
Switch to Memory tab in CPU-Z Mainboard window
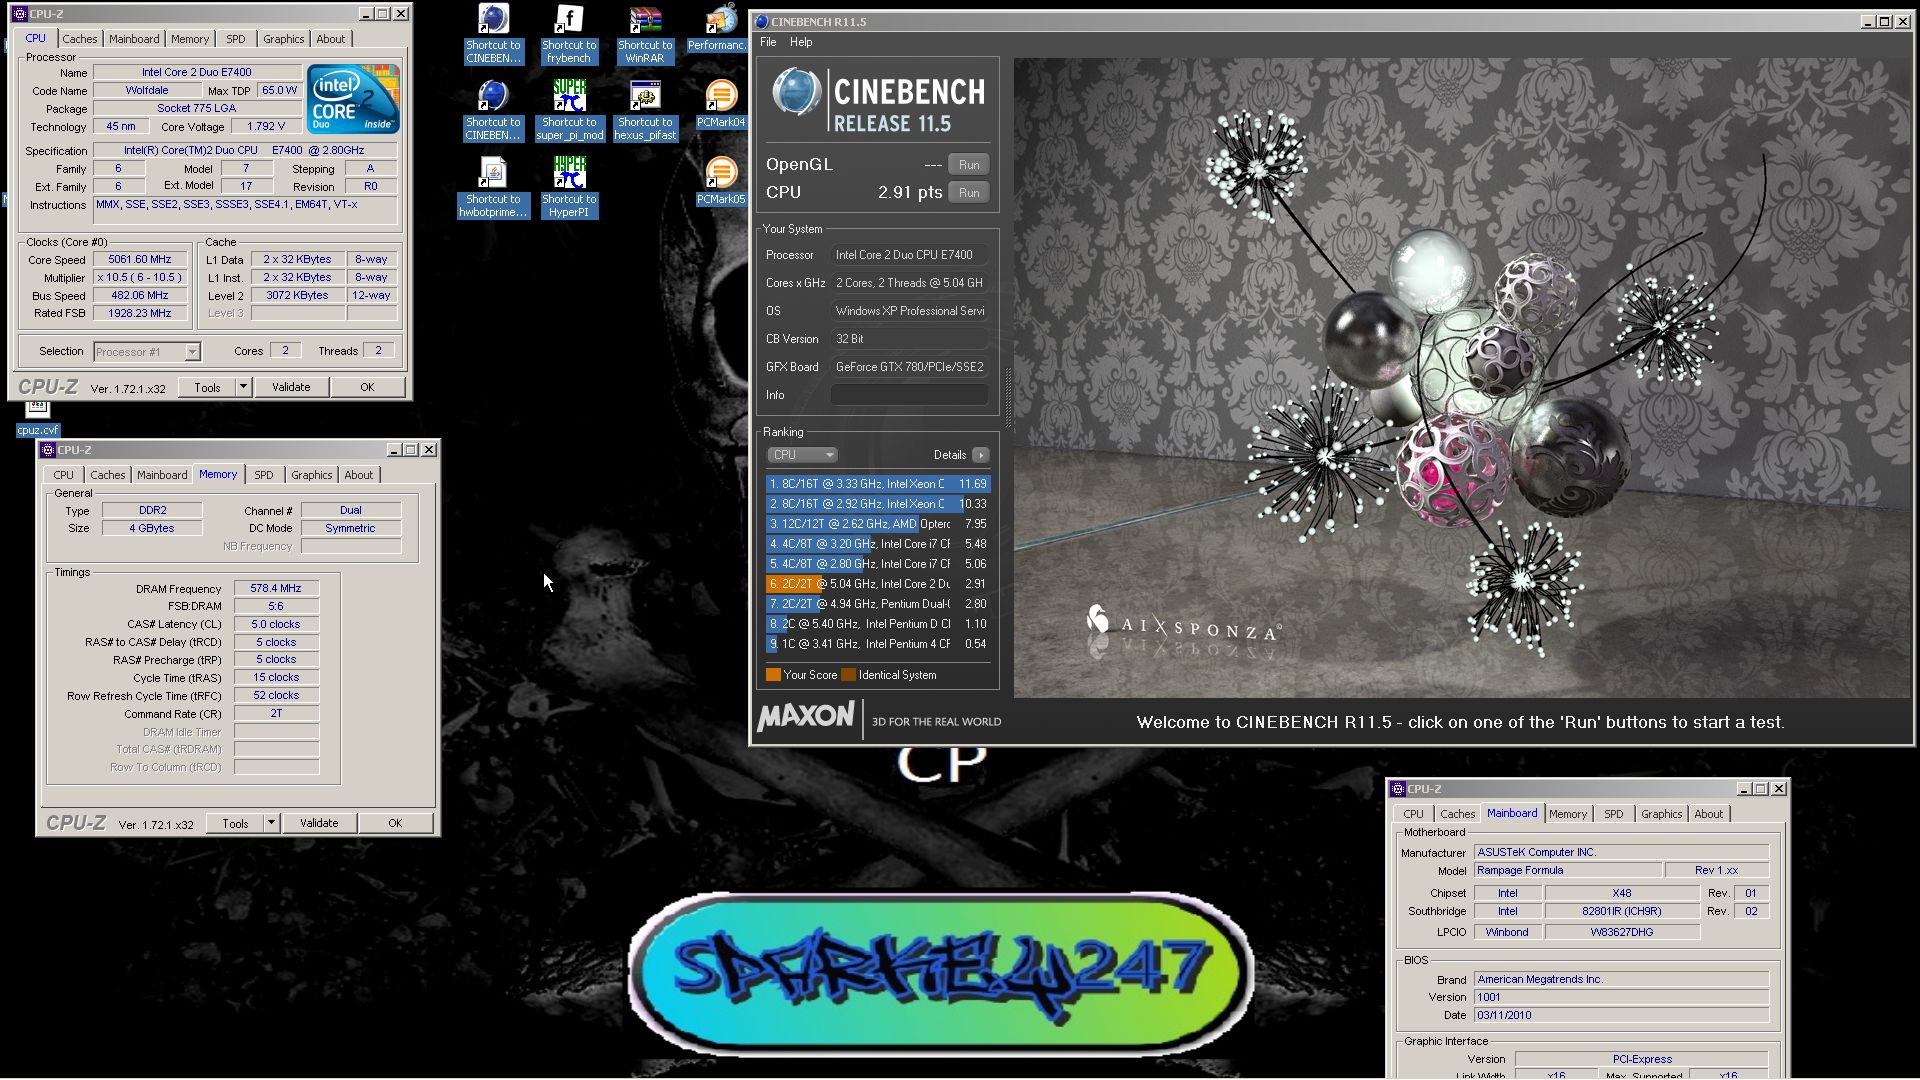pos(1568,814)
